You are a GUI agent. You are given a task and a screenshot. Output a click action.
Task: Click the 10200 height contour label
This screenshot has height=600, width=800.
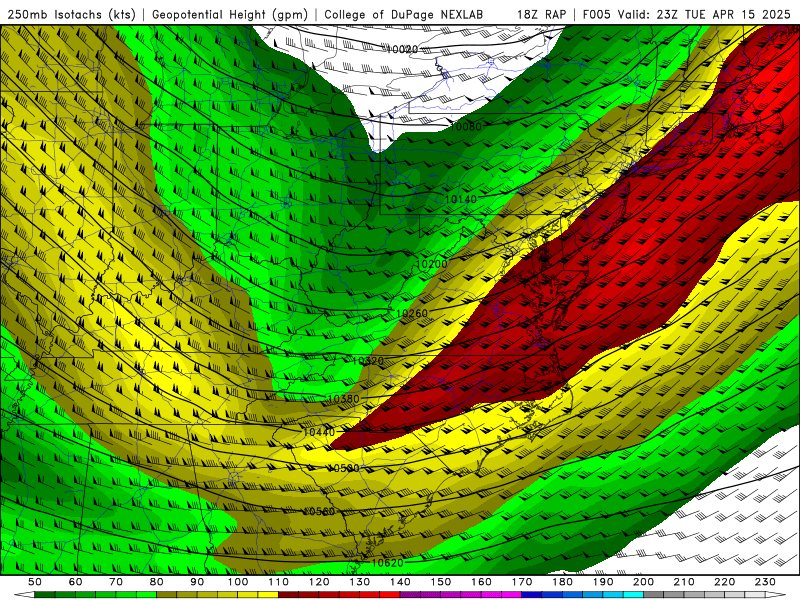(x=432, y=264)
